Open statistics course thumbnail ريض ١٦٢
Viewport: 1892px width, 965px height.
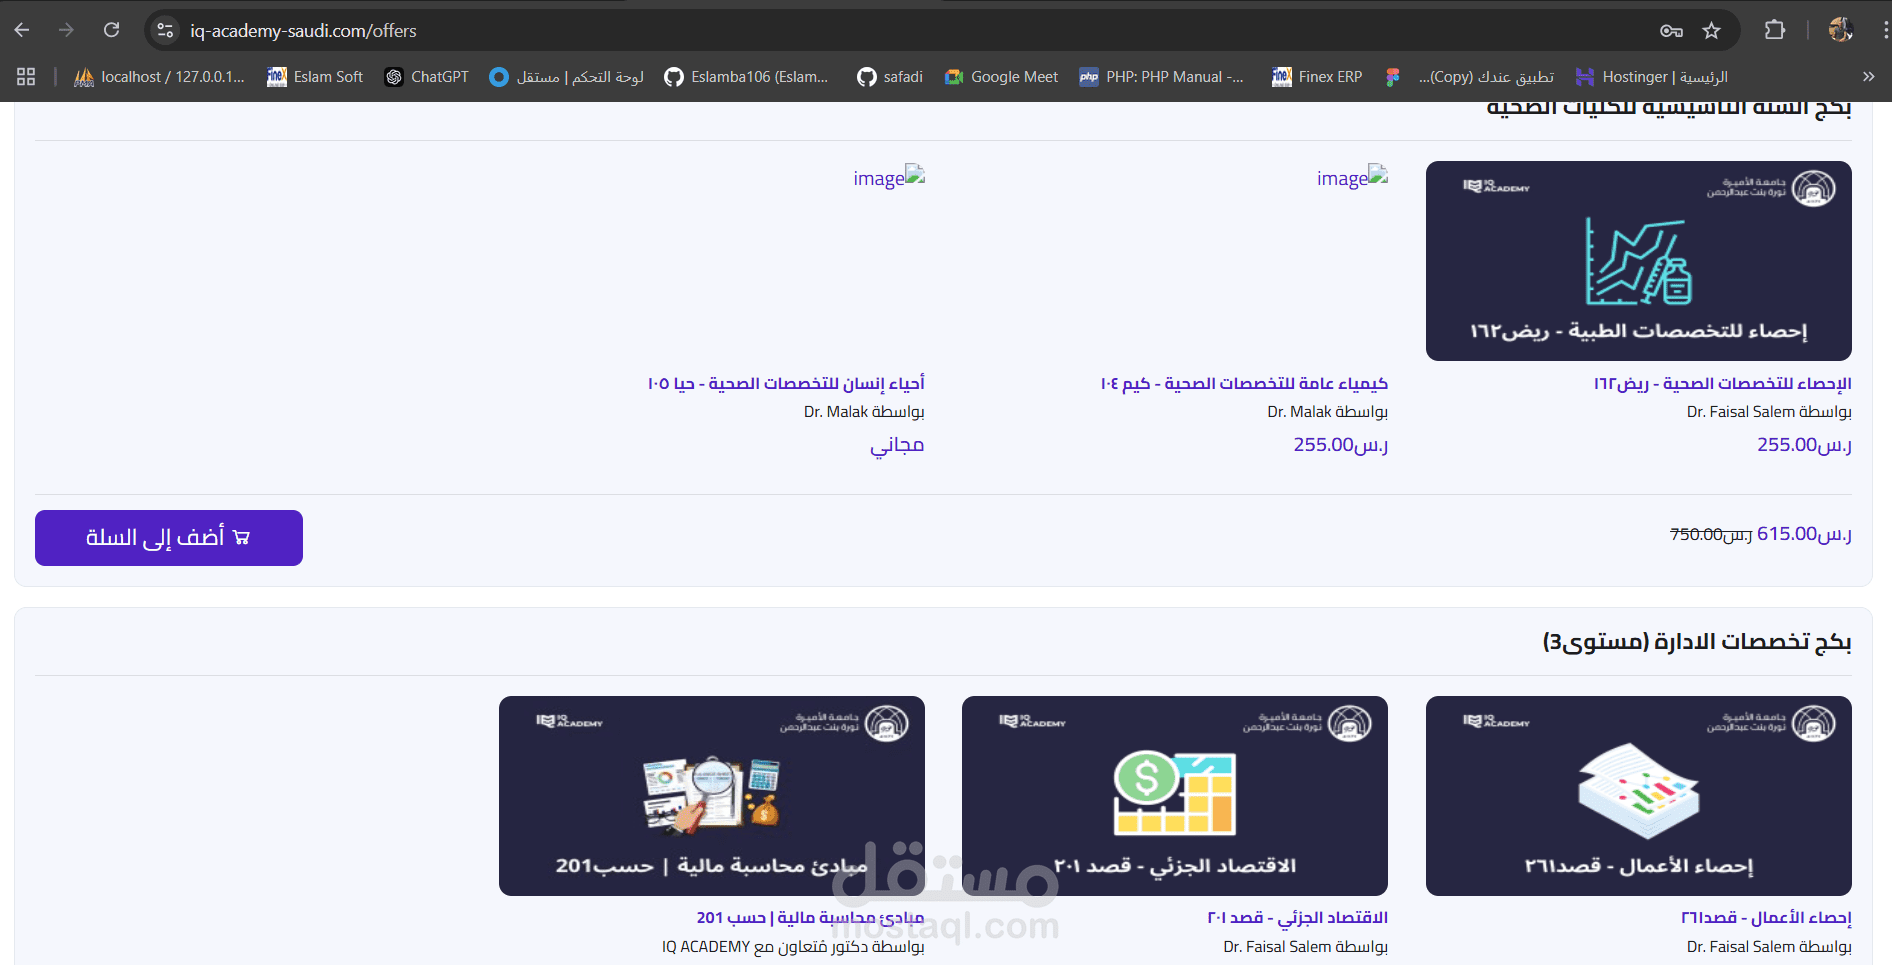pyautogui.click(x=1638, y=261)
